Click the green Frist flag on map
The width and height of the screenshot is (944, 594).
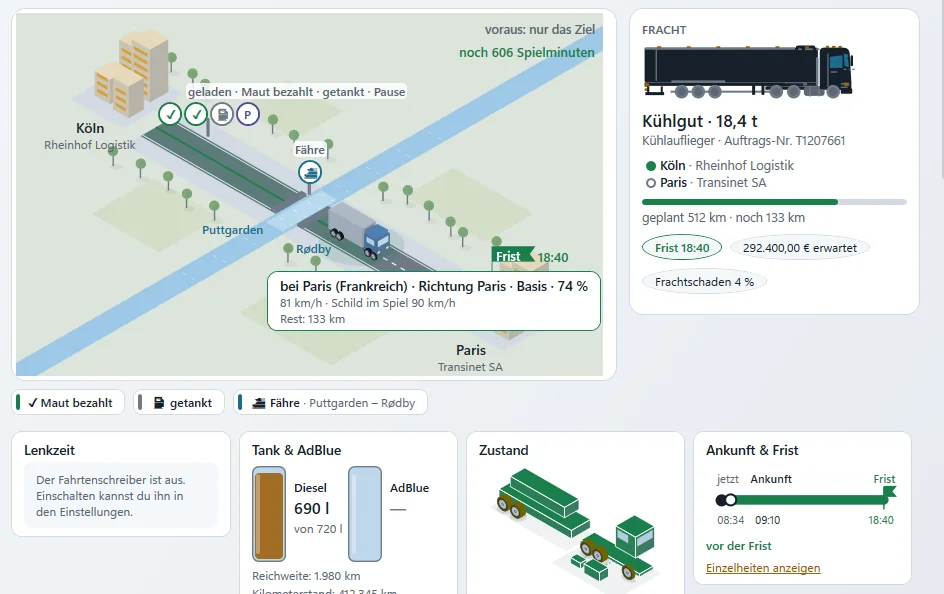(x=512, y=256)
